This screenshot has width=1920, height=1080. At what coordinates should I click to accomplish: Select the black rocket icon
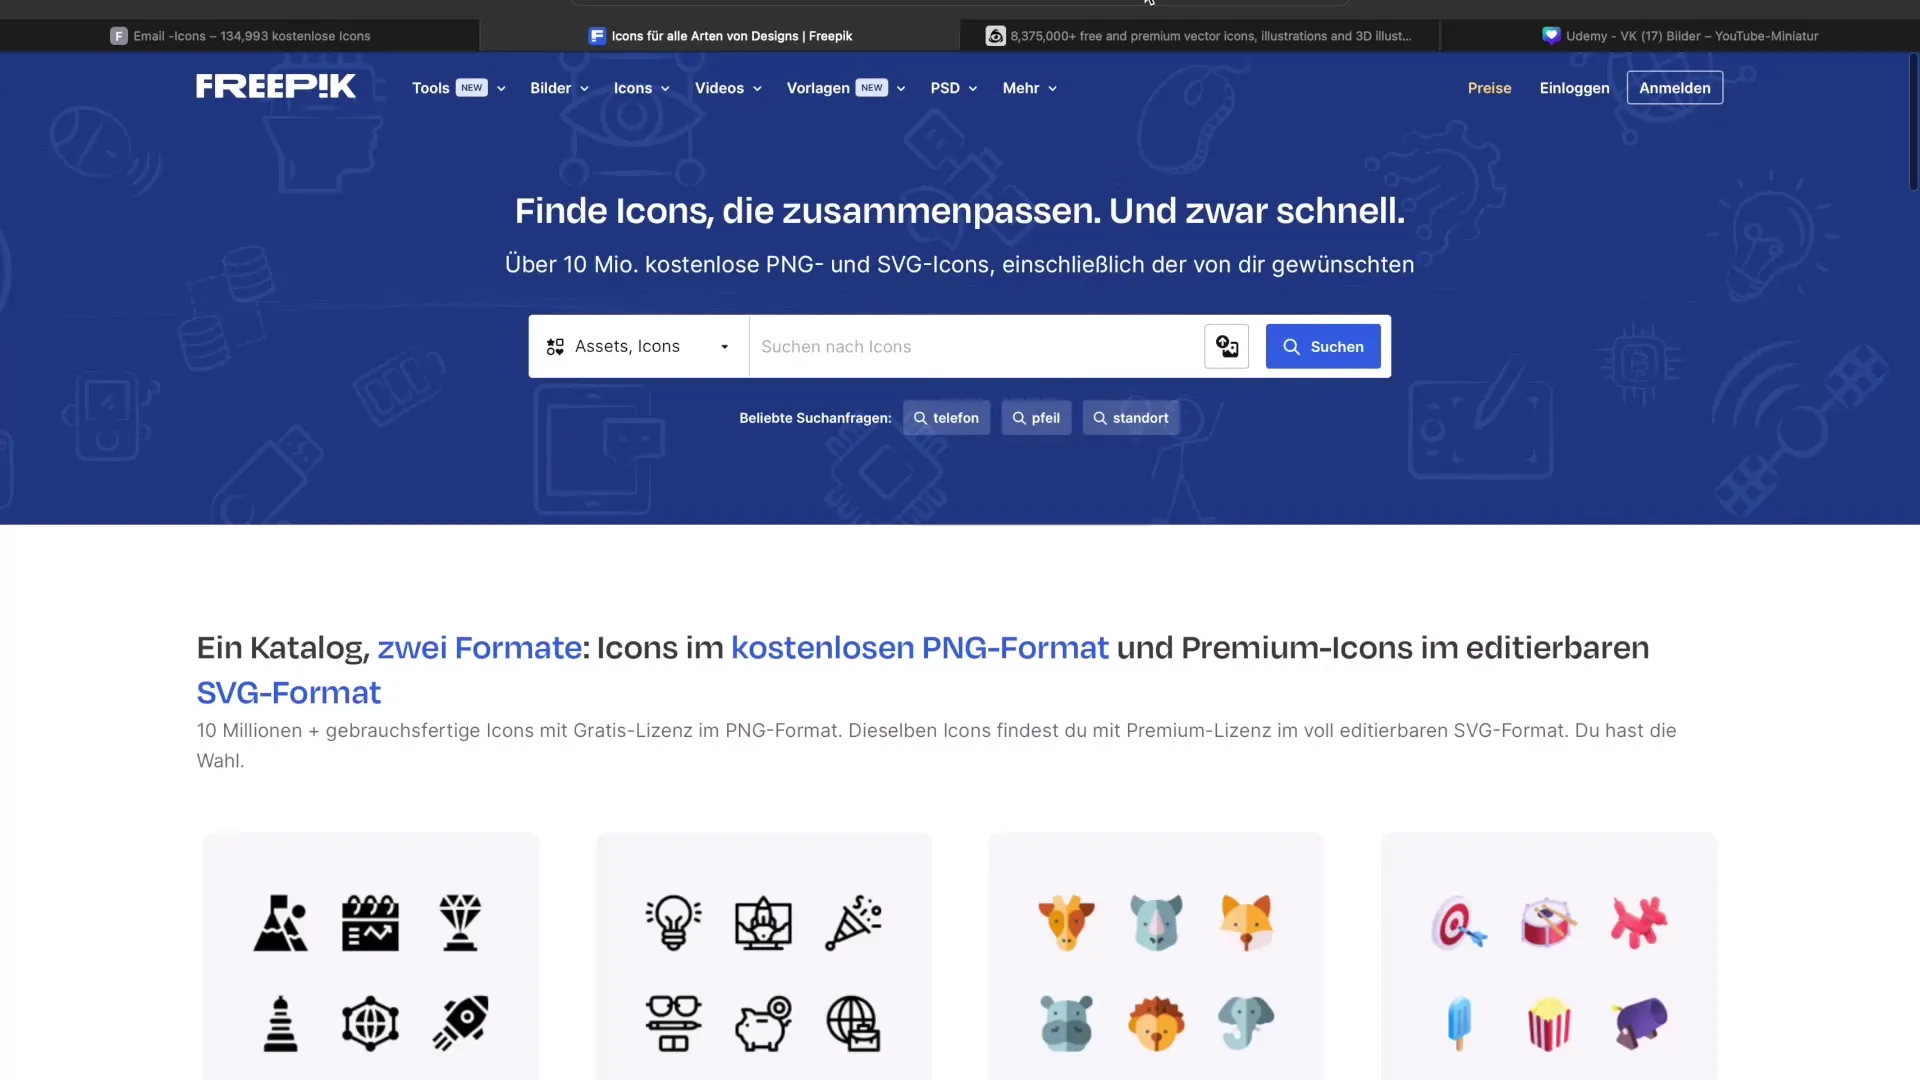point(460,1023)
